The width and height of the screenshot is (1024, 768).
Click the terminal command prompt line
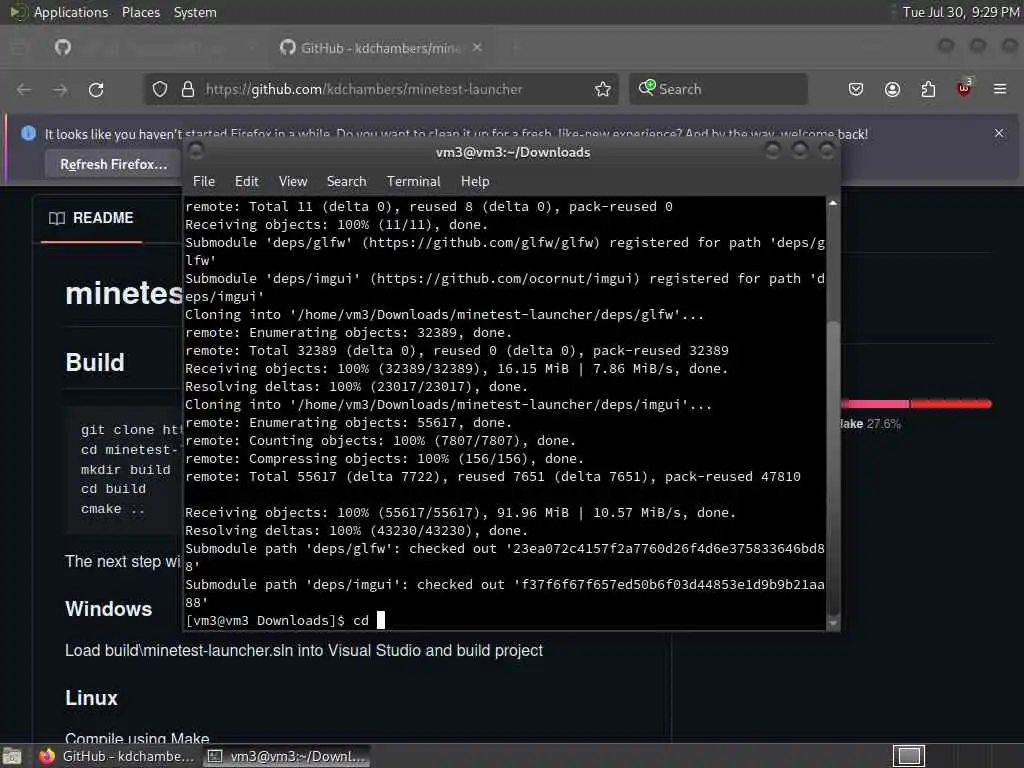click(504, 620)
